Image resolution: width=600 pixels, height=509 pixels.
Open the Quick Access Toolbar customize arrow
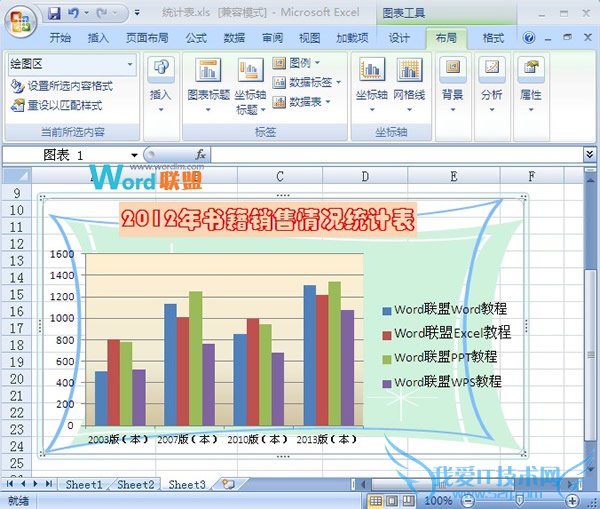click(137, 13)
